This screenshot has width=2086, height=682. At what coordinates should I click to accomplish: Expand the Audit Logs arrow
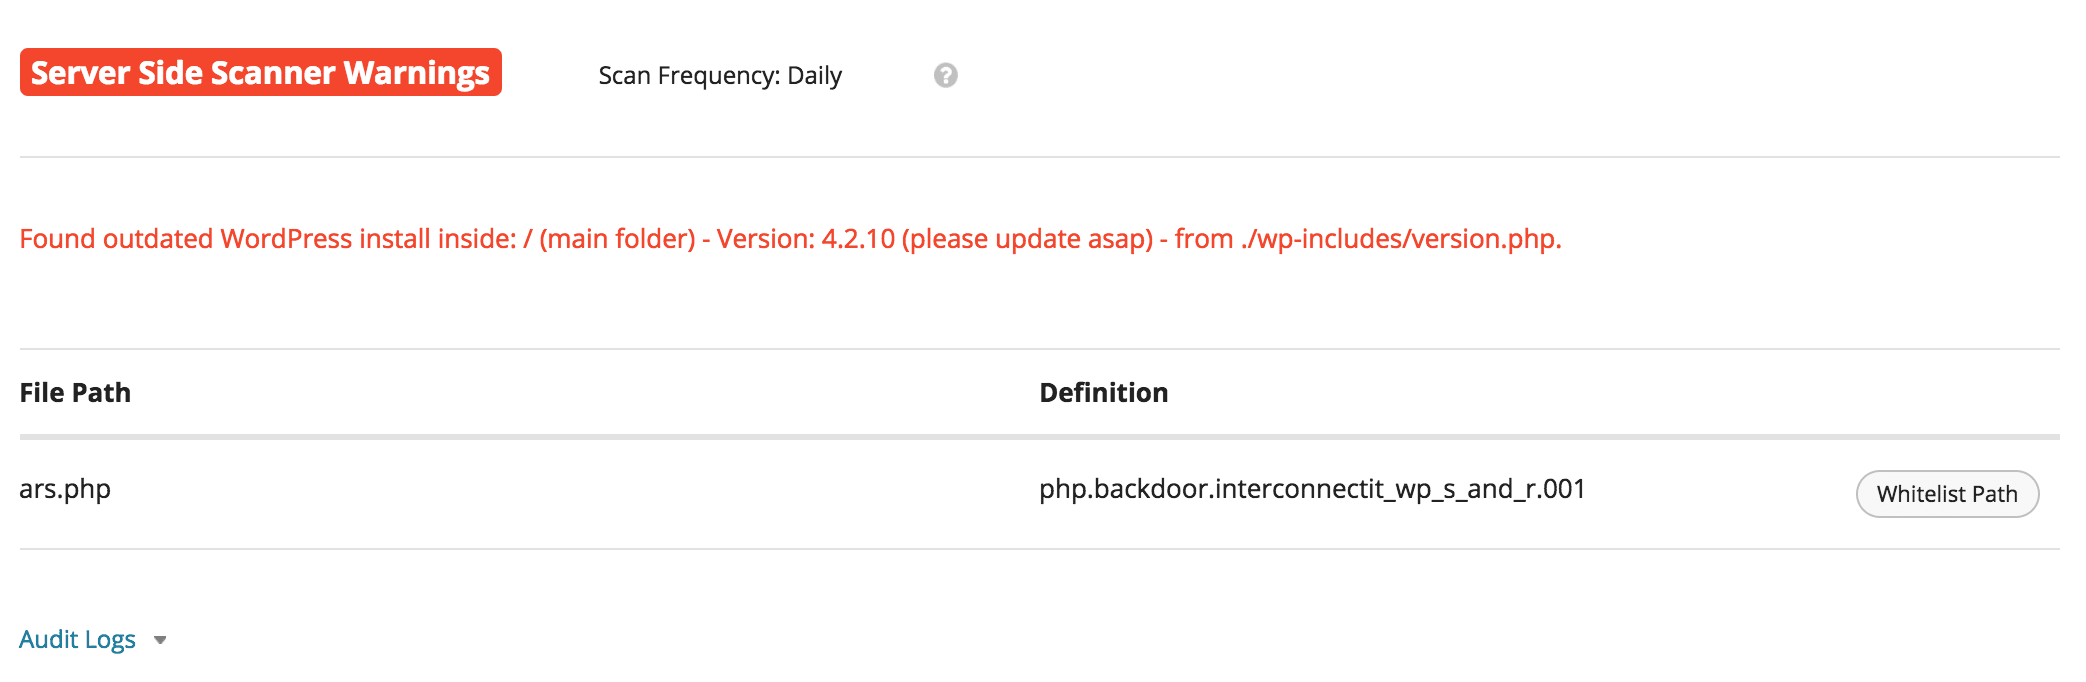click(x=160, y=640)
